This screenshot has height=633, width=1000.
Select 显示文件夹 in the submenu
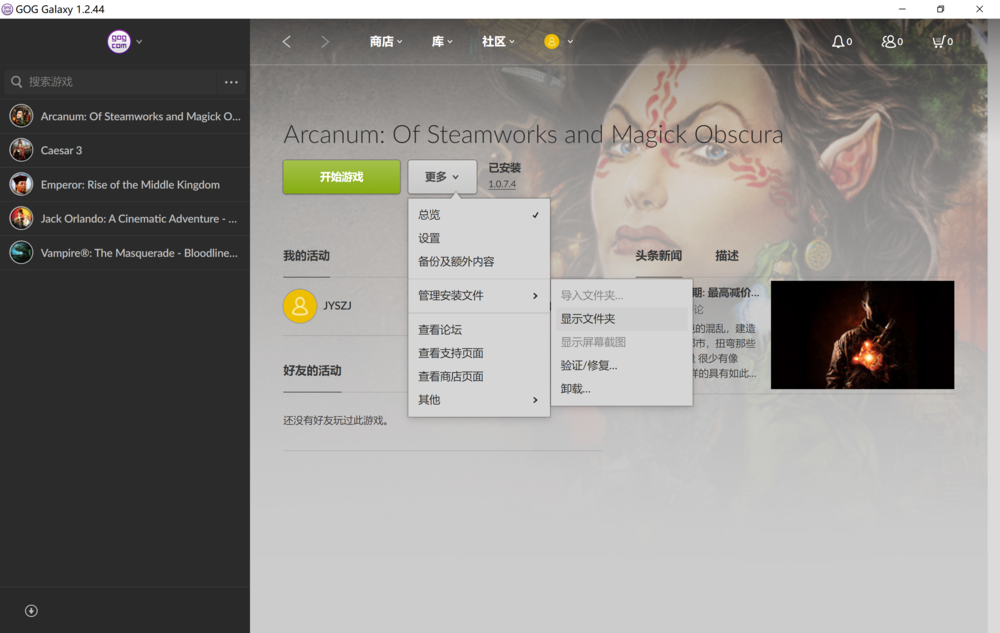pos(622,319)
